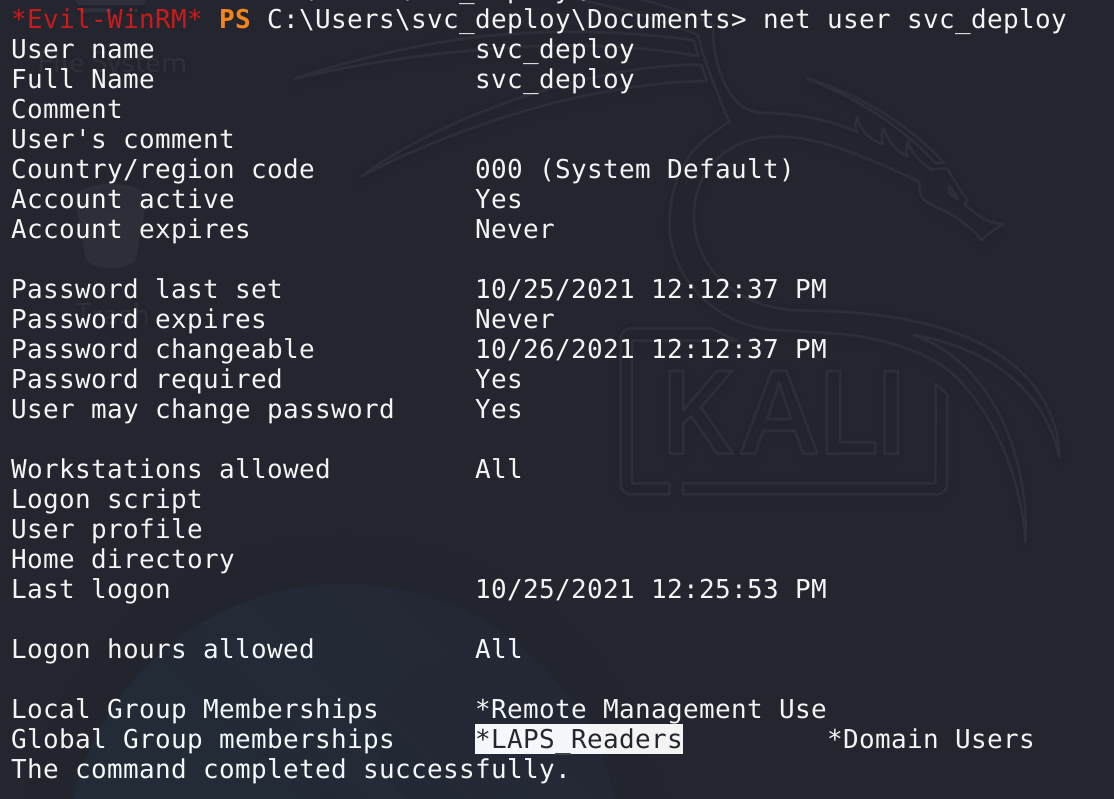Screen dimensions: 1114x799
Task: Click the Last logon timestamp value
Action: [x=651, y=590]
